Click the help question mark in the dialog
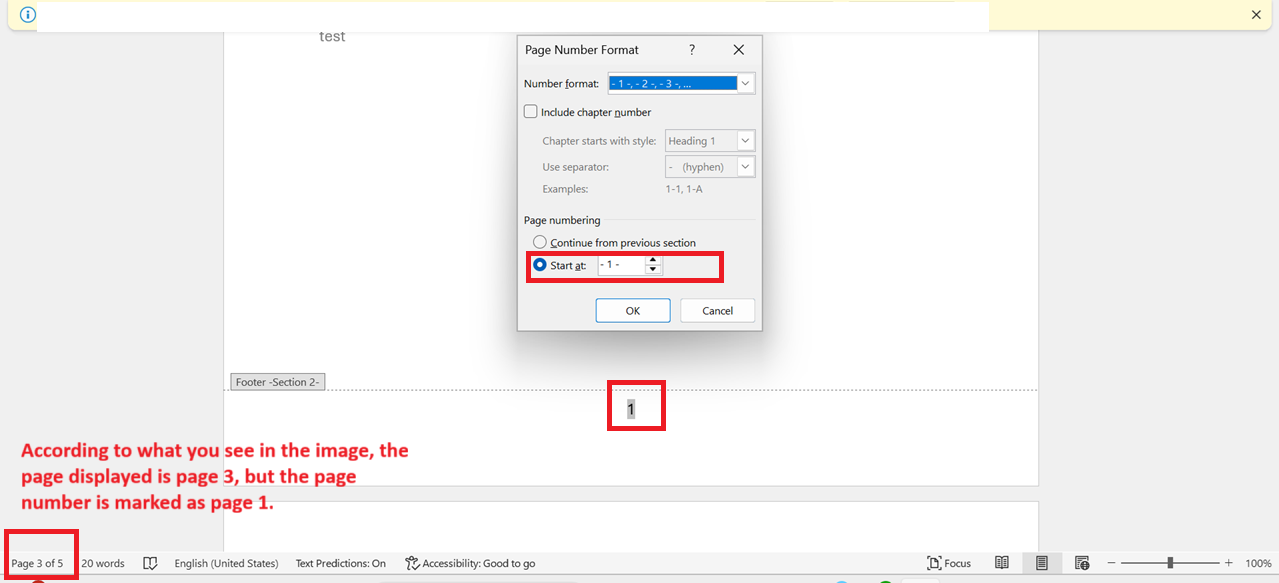Screen dimensions: 1279x583 pyautogui.click(x=691, y=49)
